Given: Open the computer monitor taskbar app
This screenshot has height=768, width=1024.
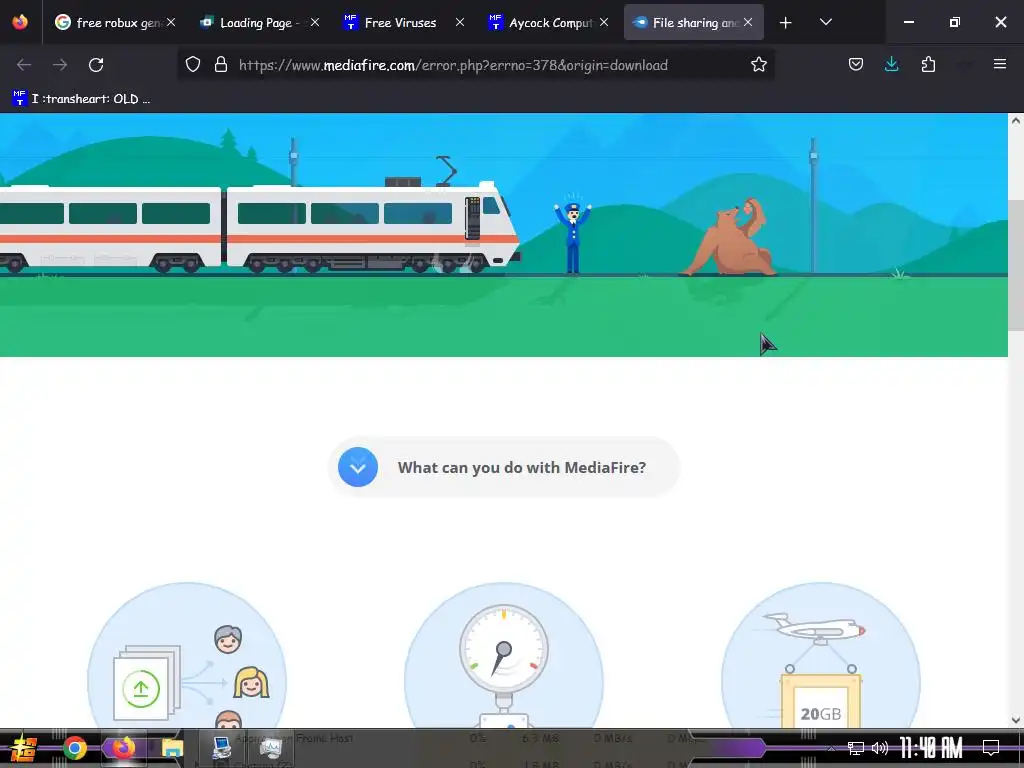Looking at the screenshot, I should [x=221, y=748].
